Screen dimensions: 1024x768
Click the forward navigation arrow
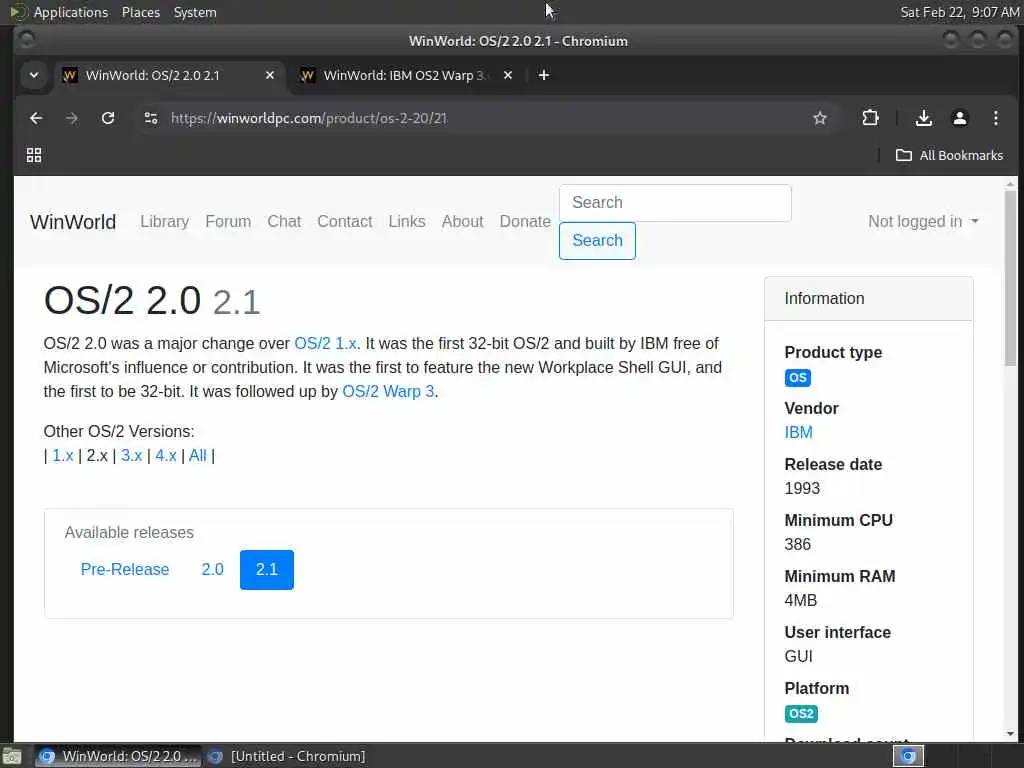point(72,118)
